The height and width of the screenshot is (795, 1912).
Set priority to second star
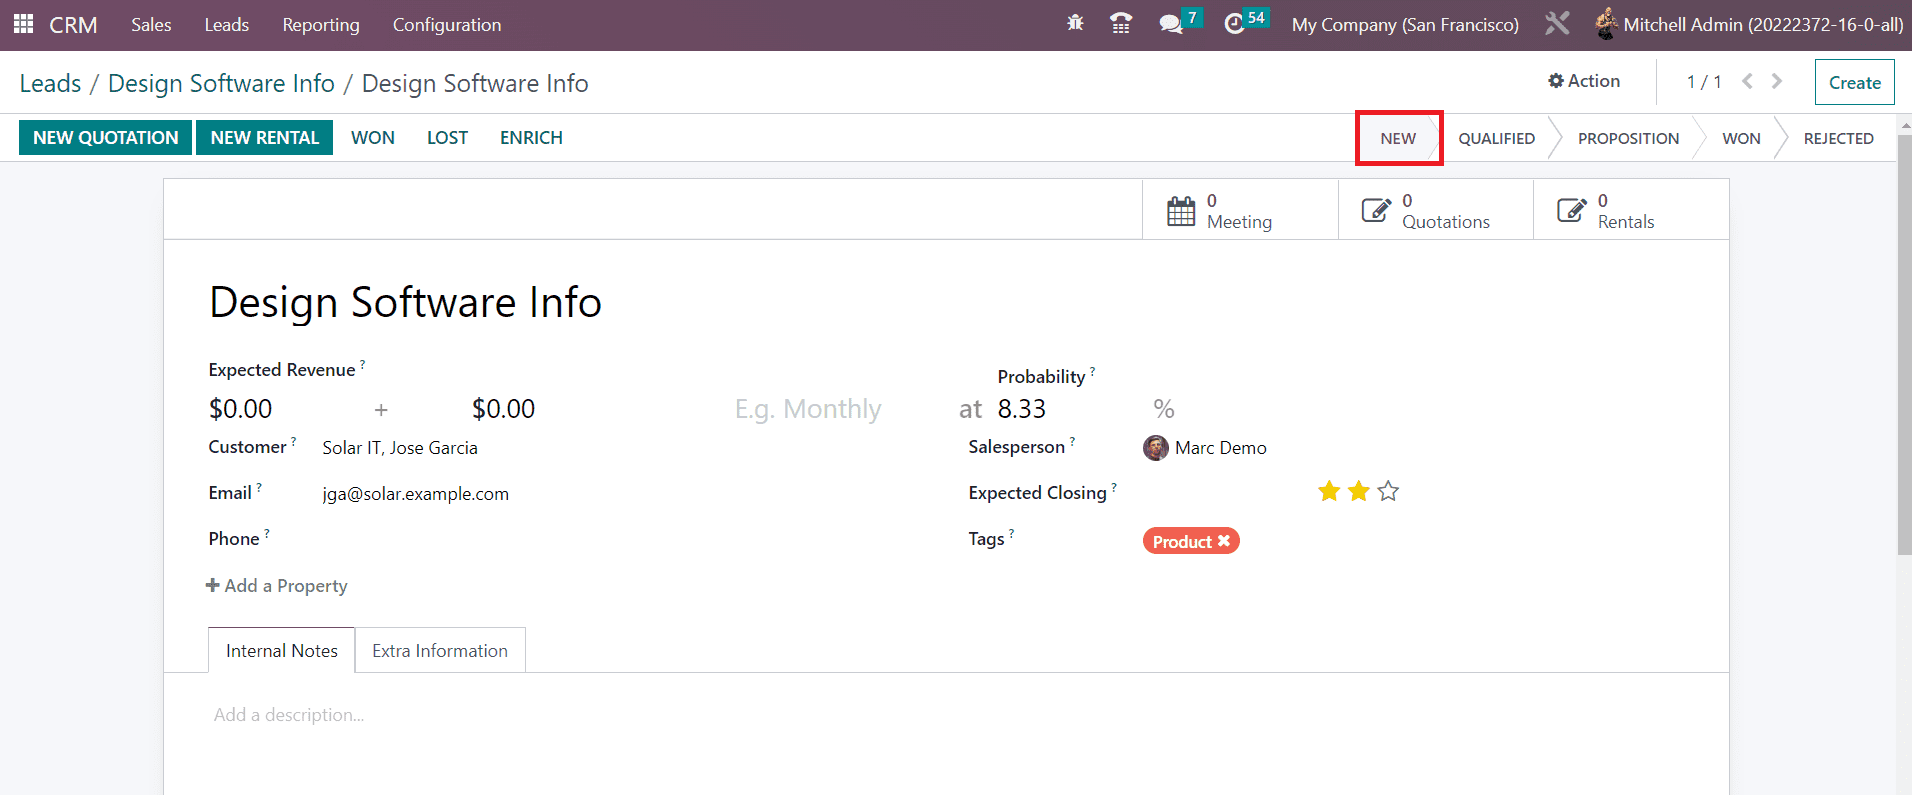(x=1358, y=491)
